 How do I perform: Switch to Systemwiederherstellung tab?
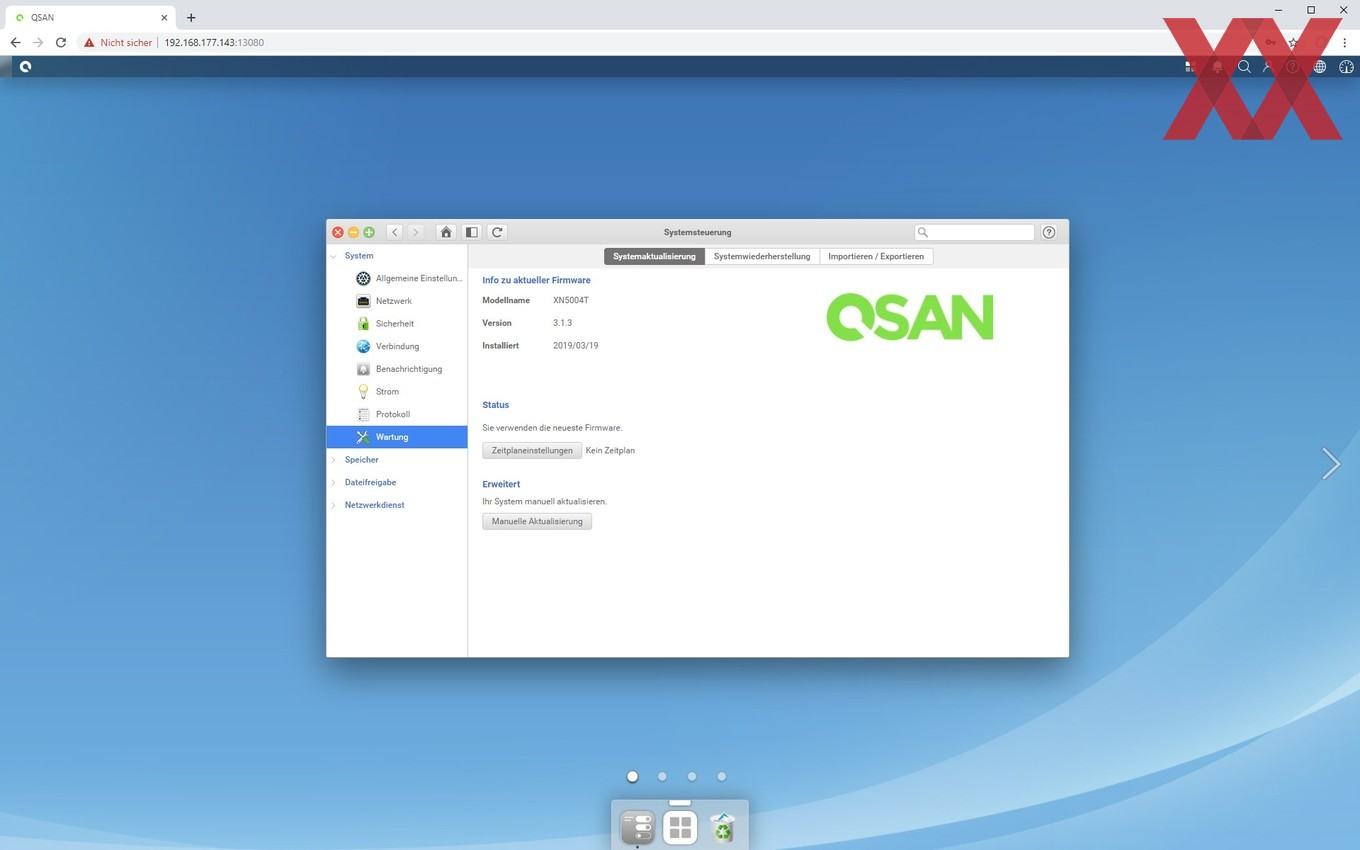click(762, 256)
